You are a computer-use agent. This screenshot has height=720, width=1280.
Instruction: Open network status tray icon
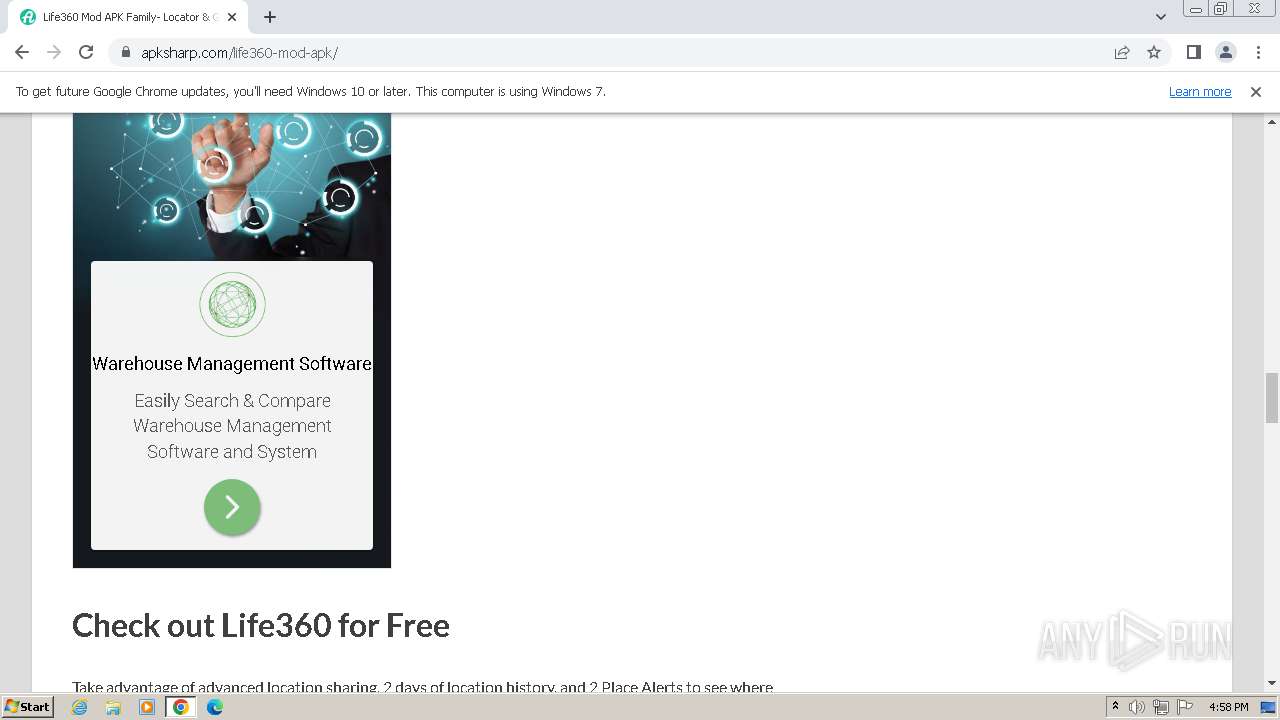[1161, 707]
